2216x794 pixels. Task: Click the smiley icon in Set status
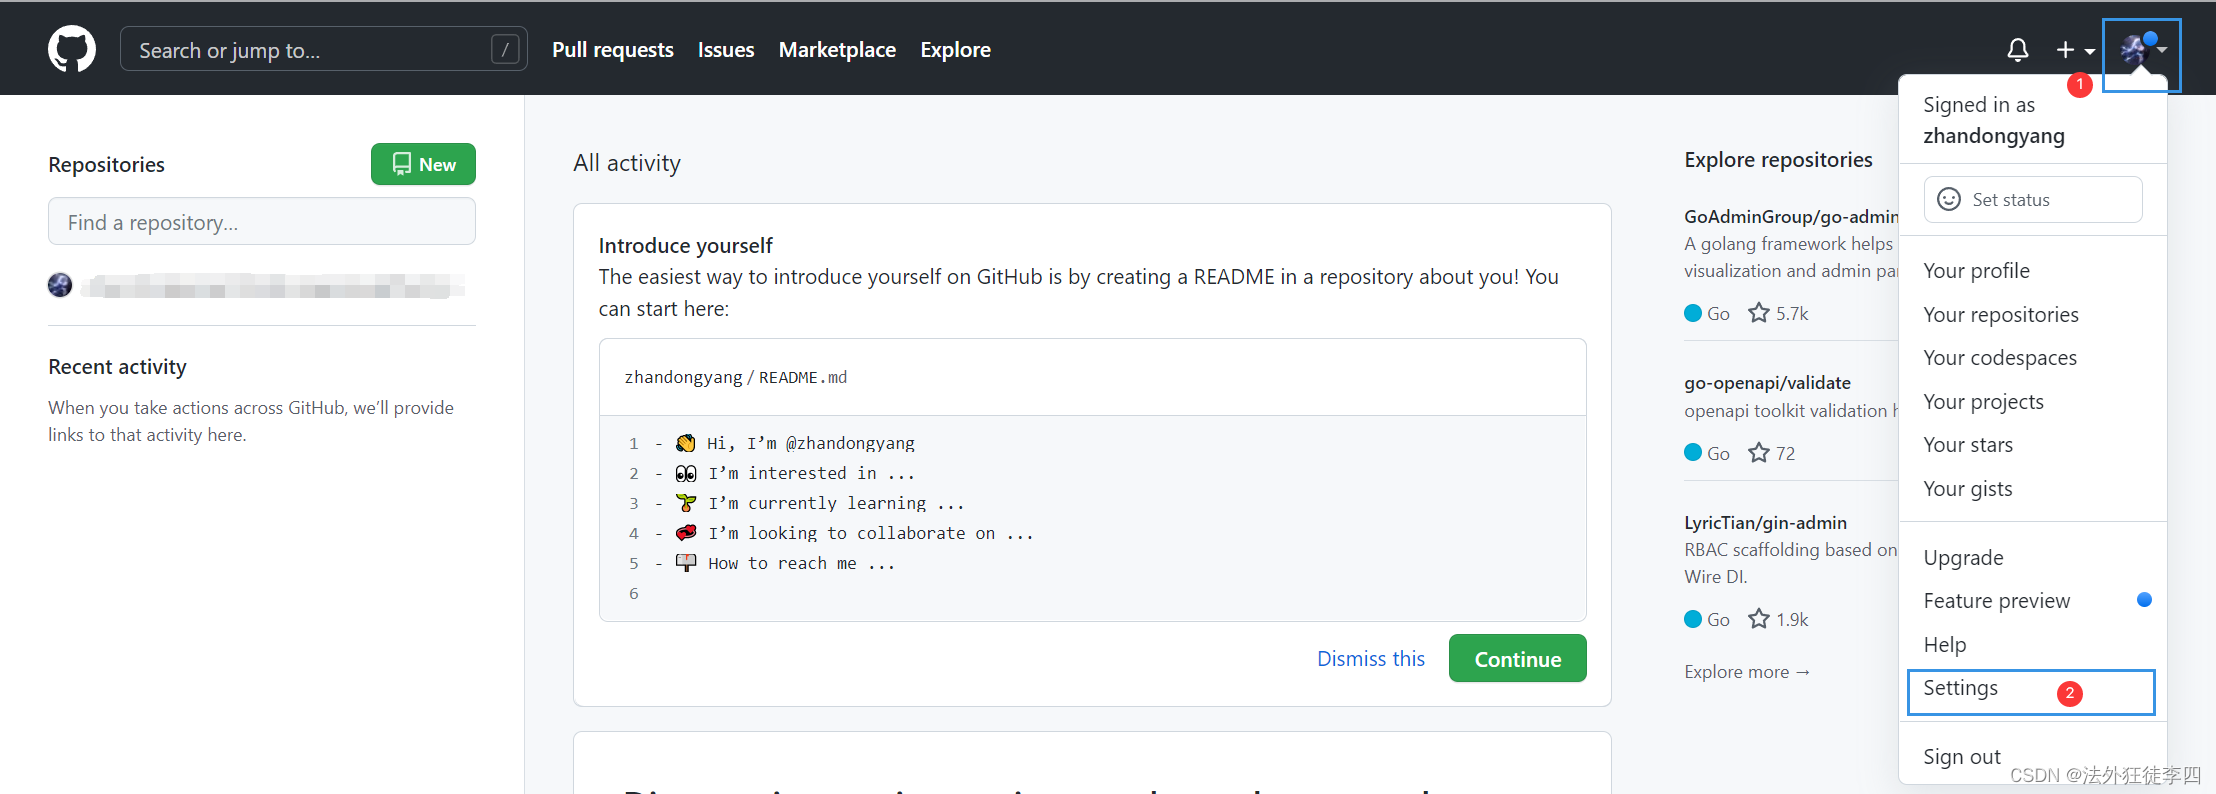[x=1949, y=199]
